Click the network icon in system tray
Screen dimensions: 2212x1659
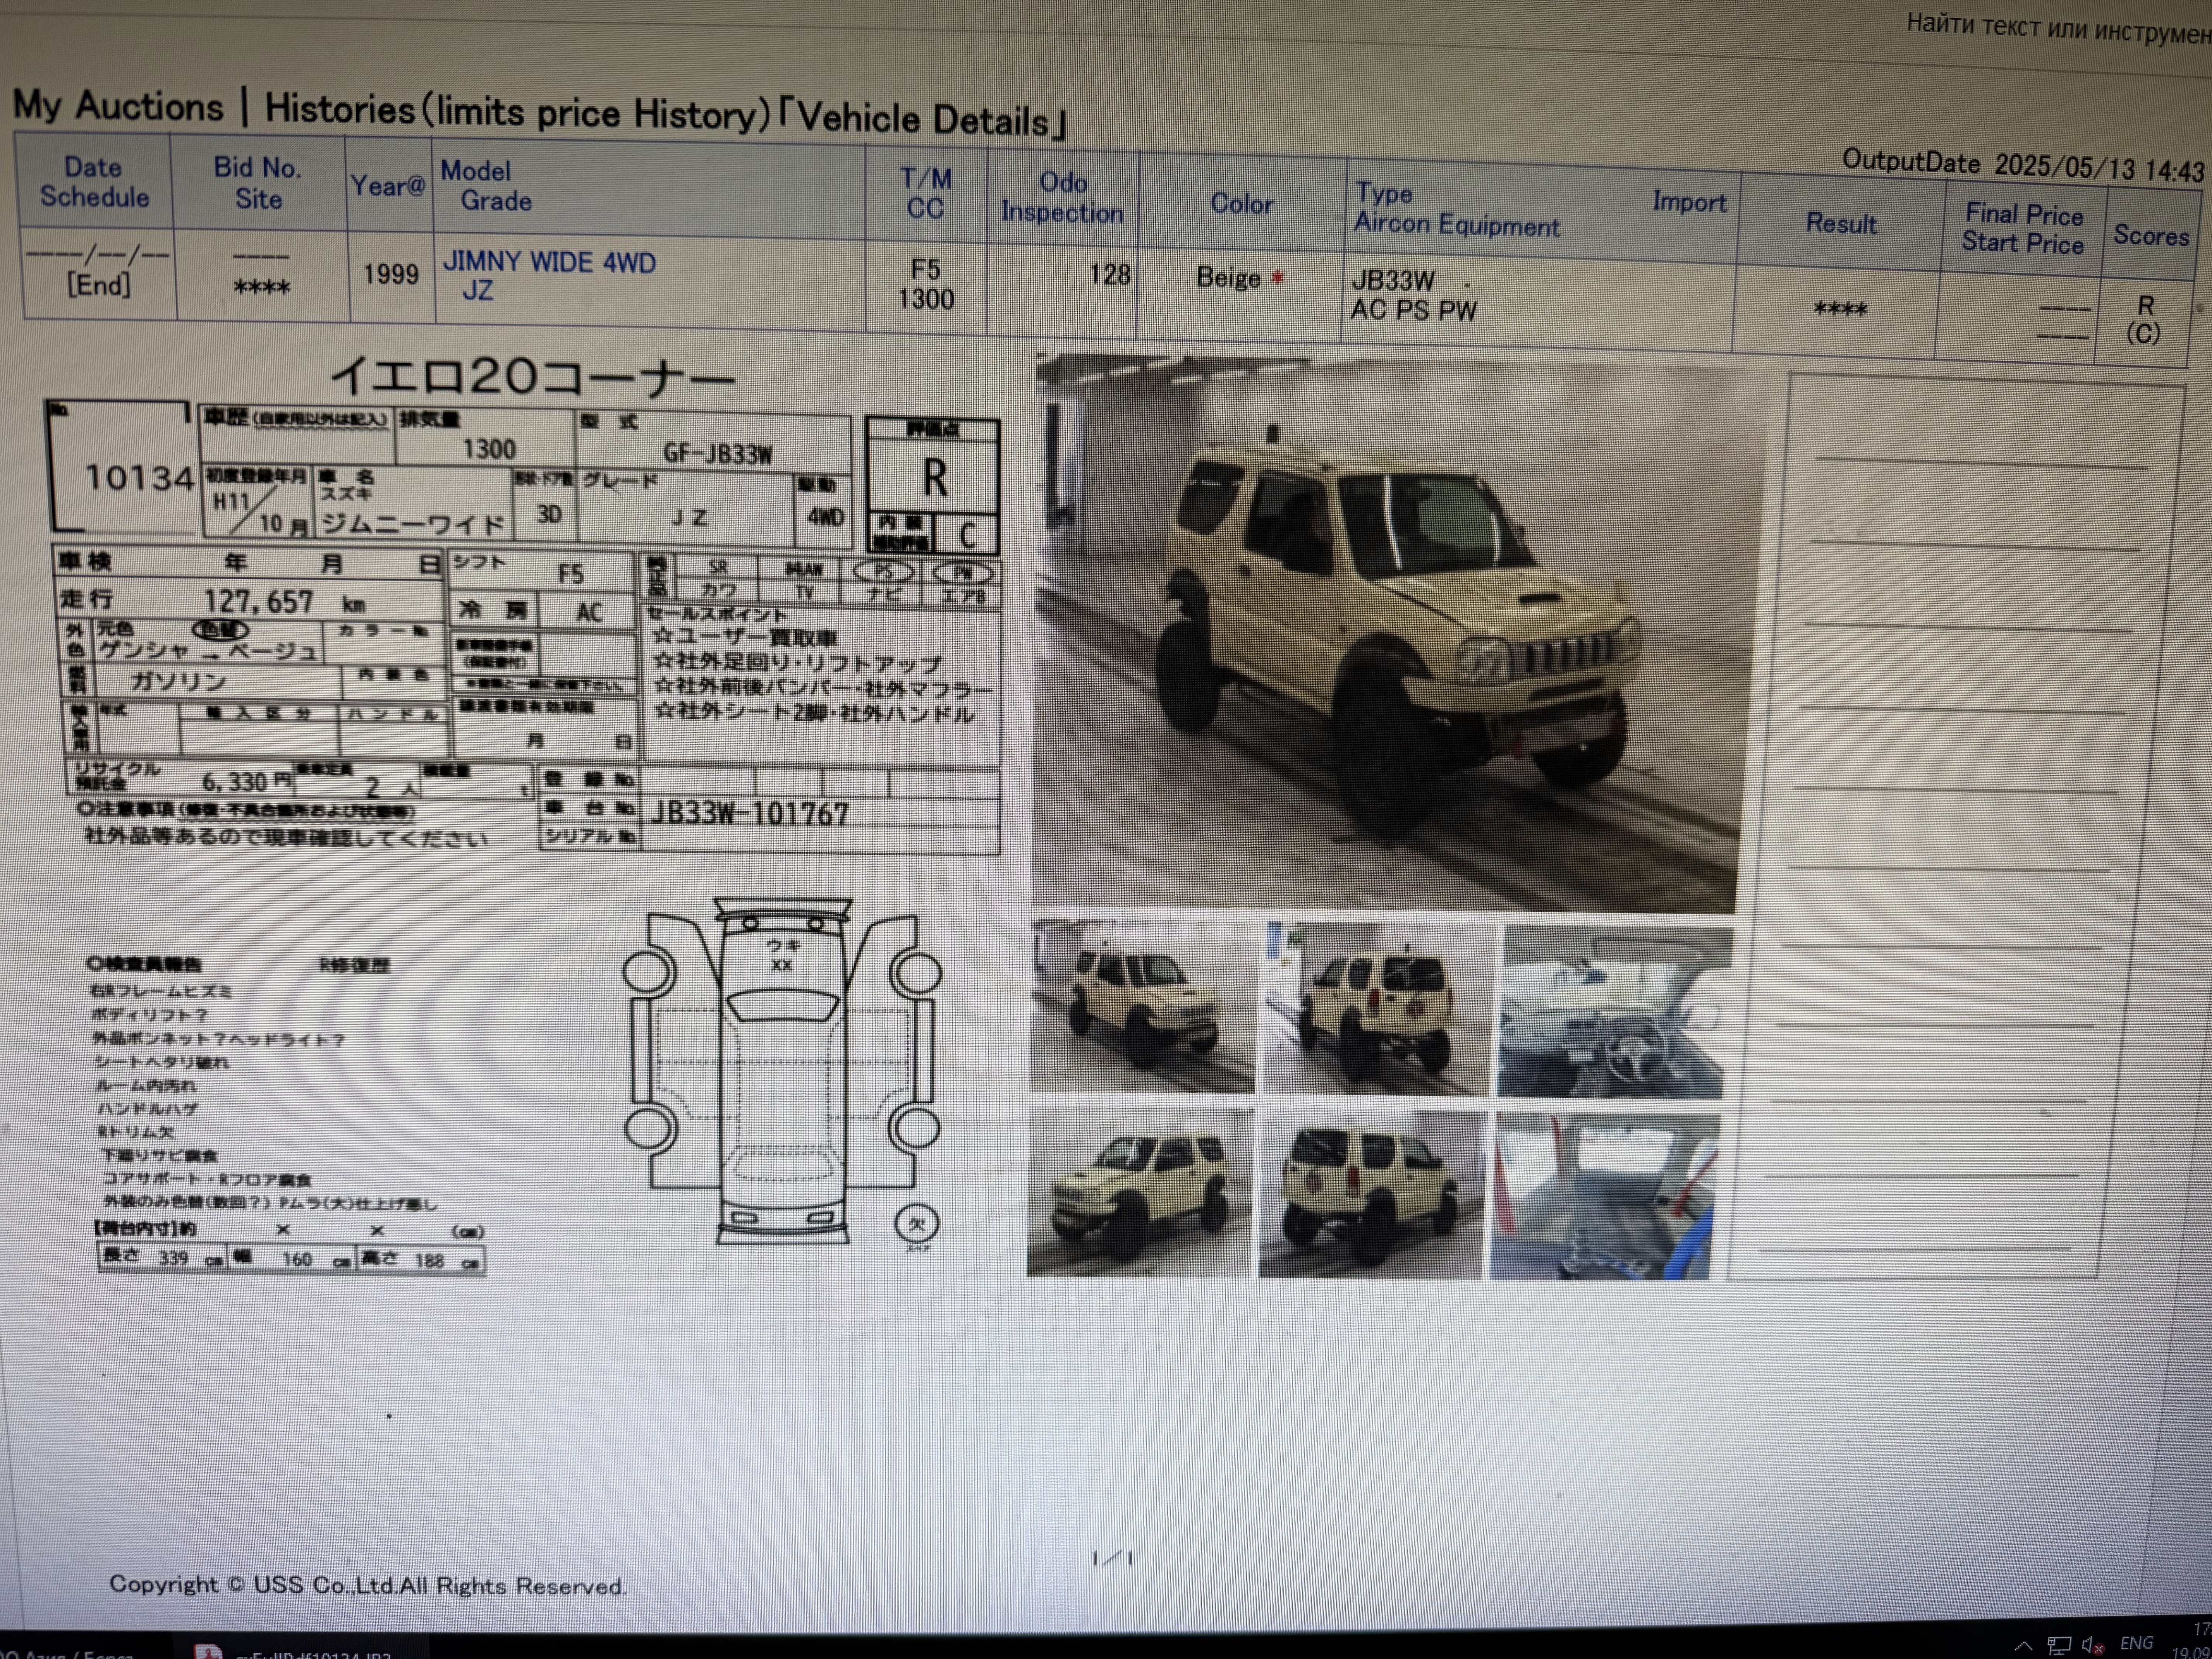tap(2059, 1645)
